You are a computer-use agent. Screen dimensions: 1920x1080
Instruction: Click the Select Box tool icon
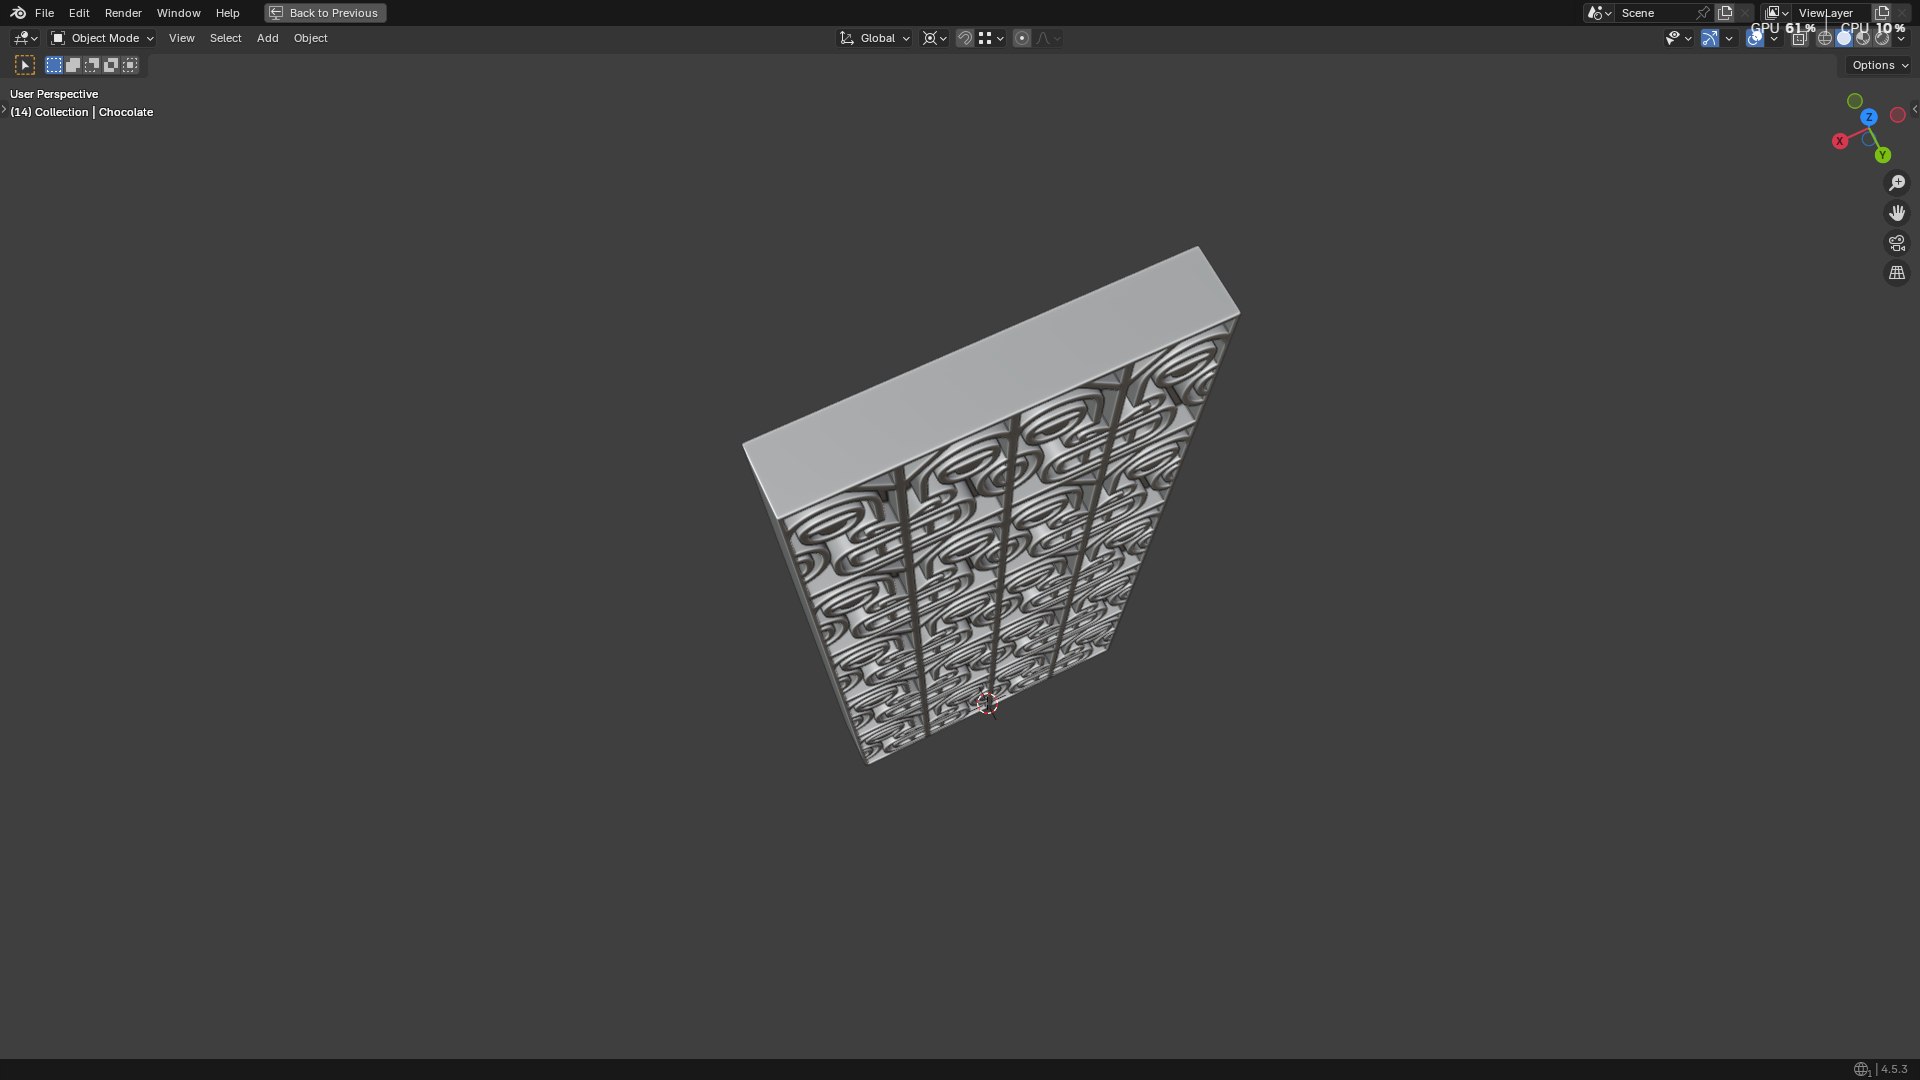pos(25,65)
